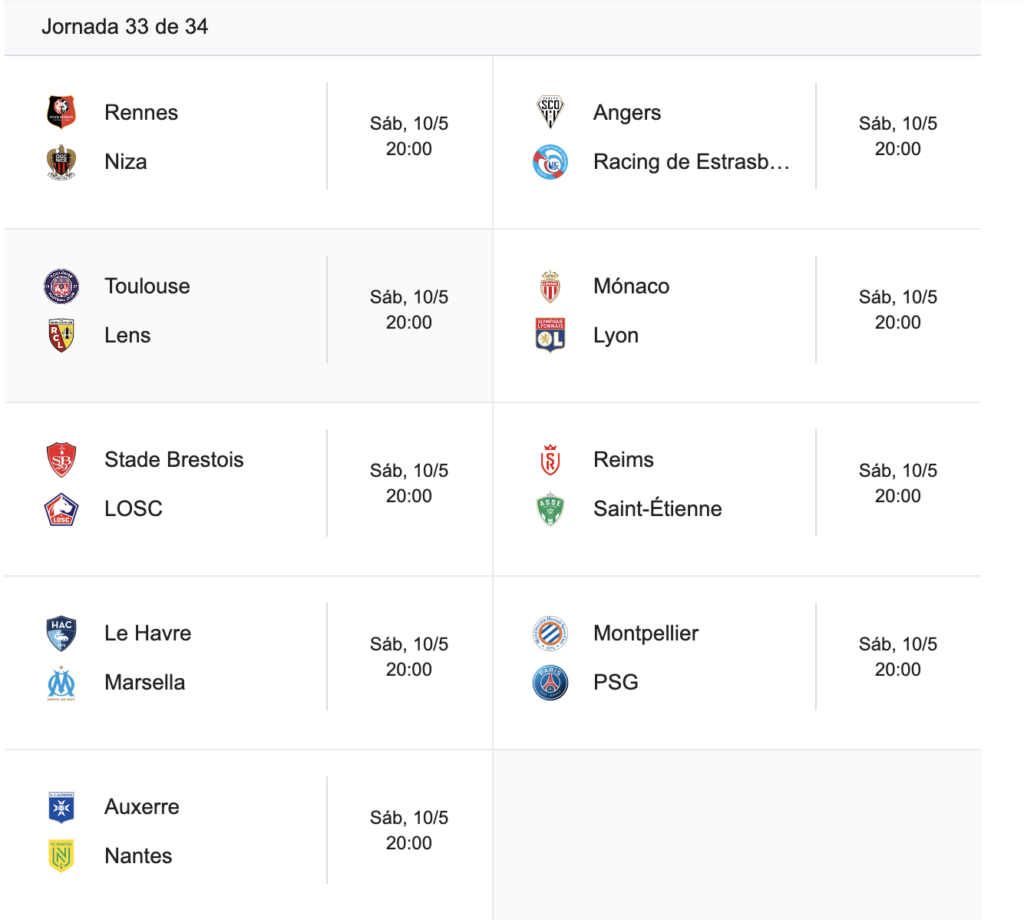
Task: Click the Racing de Estrasburgo crest
Action: [550, 162]
